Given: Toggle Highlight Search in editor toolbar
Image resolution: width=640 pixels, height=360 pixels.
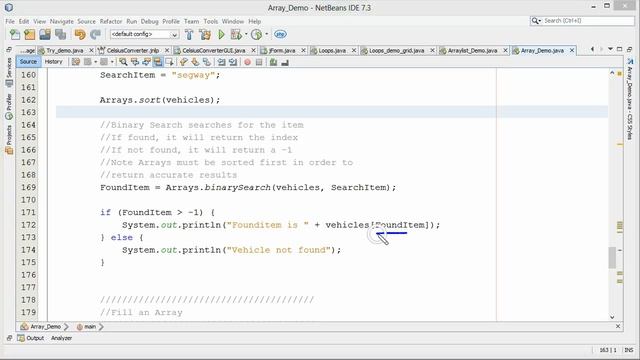Looking at the screenshot, I should [158, 62].
